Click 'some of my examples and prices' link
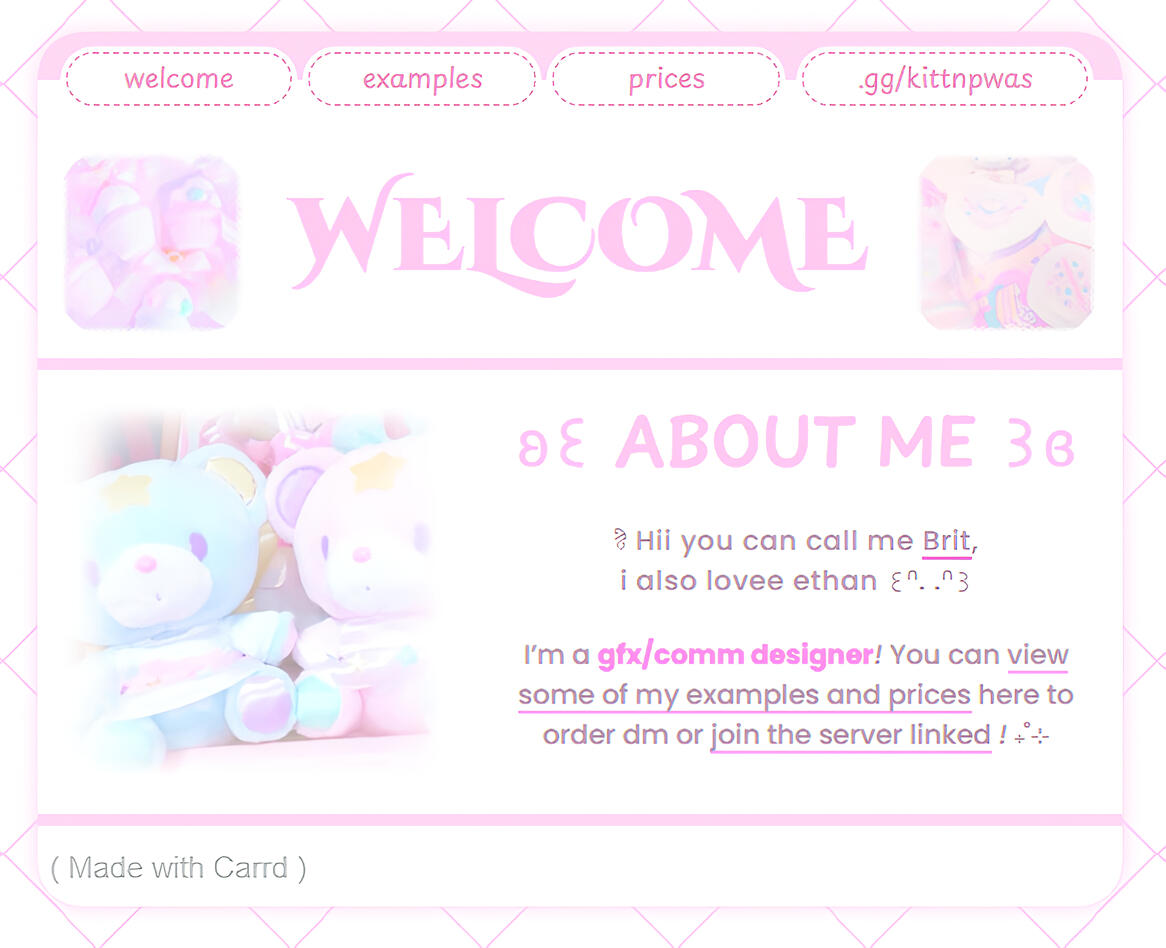 pyautogui.click(x=744, y=696)
